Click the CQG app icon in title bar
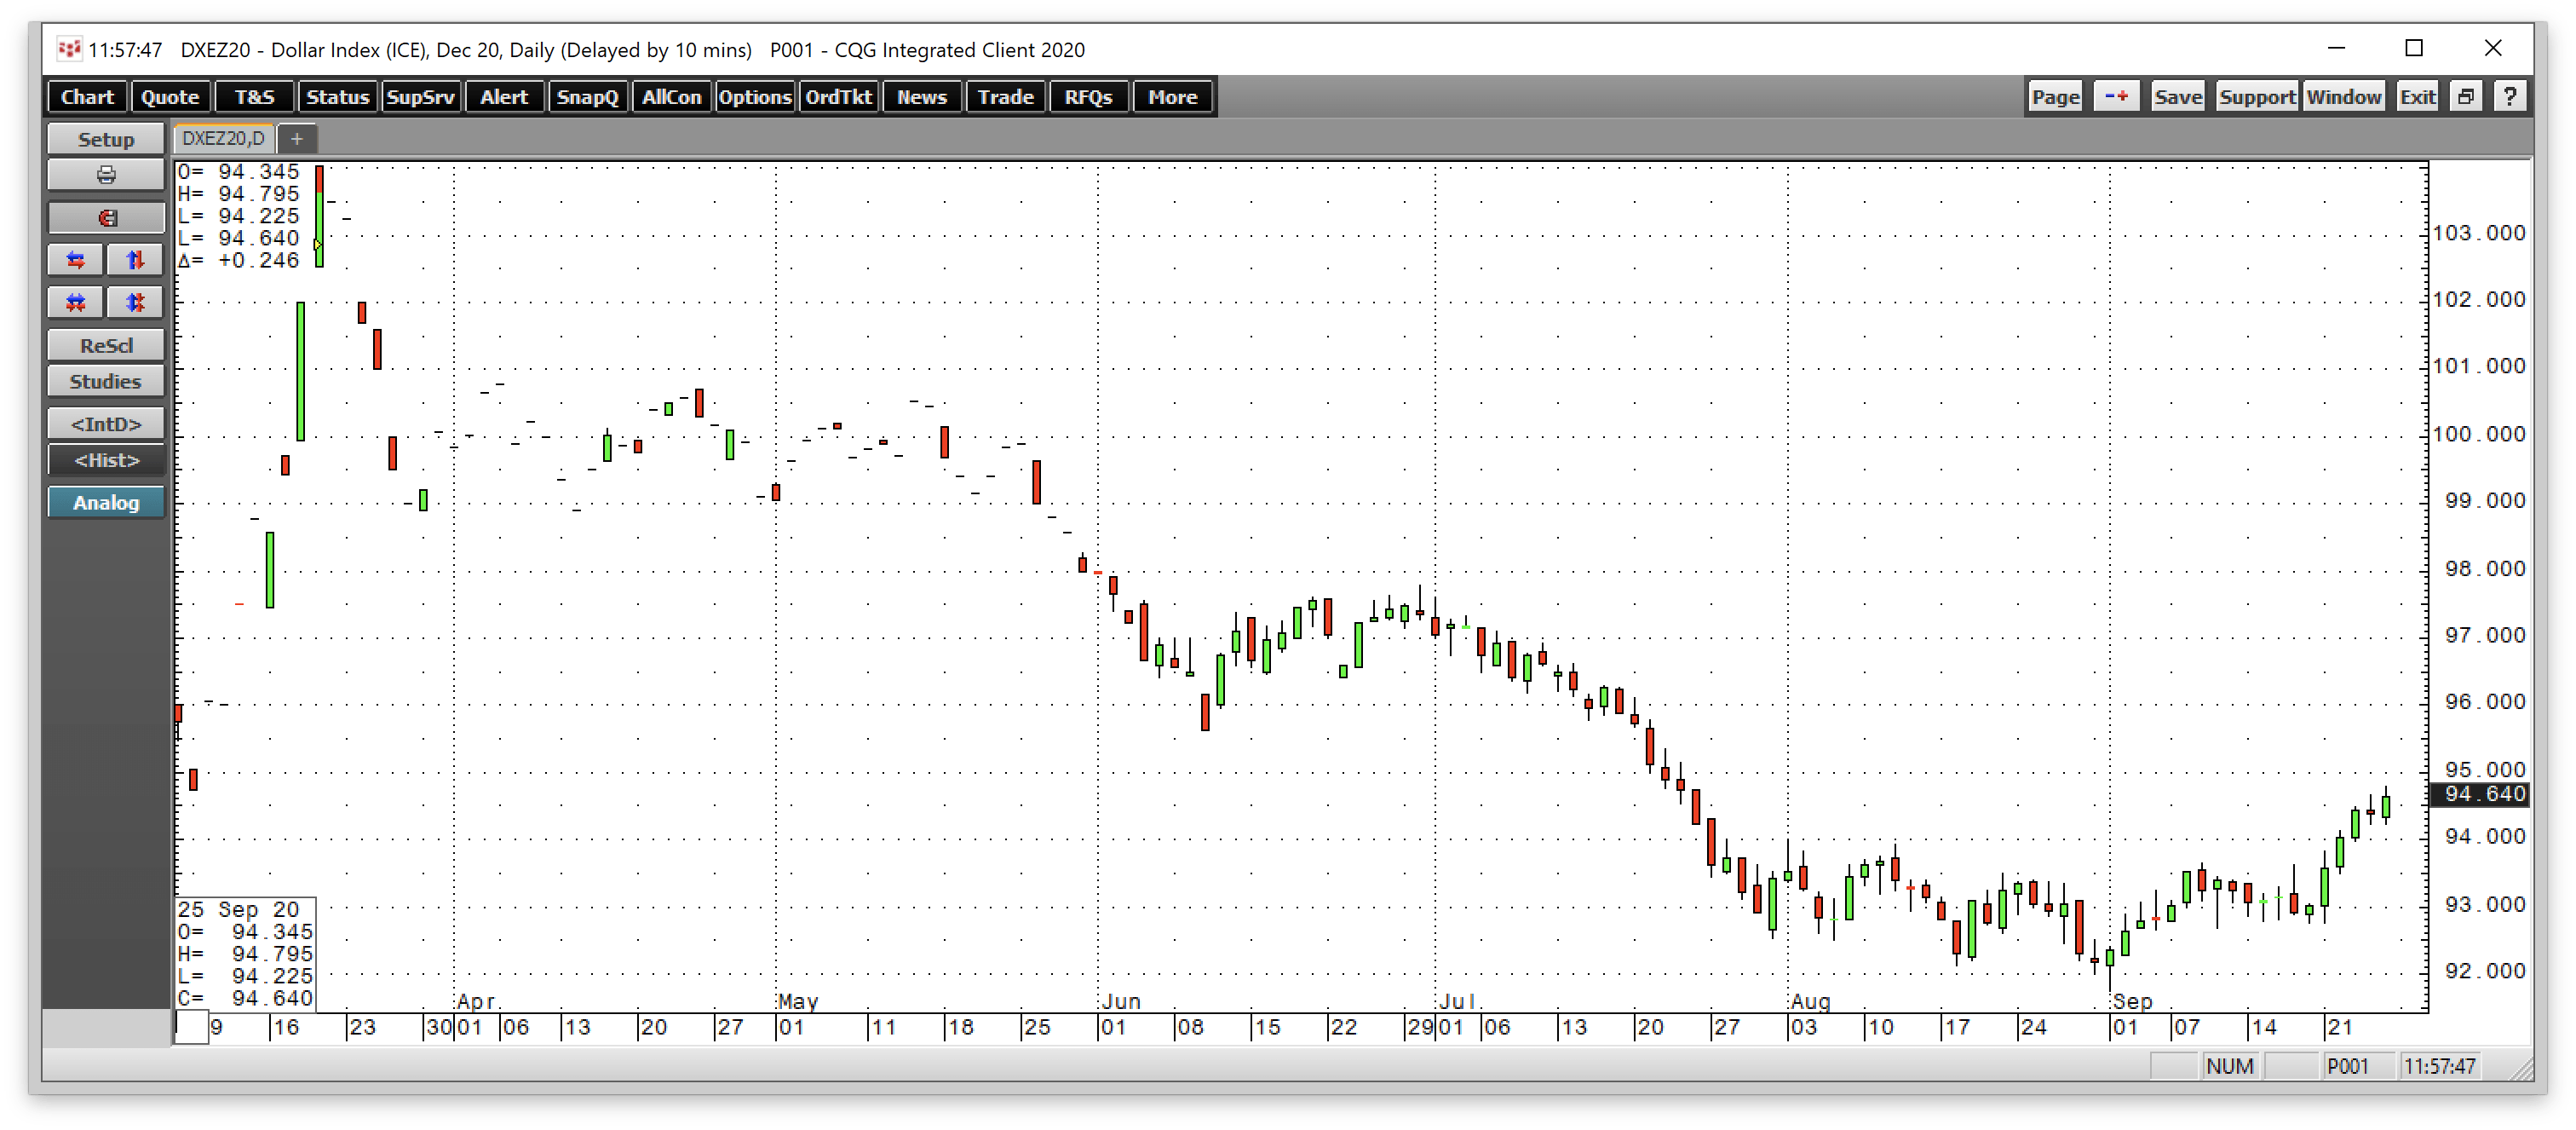Image resolution: width=2576 pixels, height=1130 pixels. (x=69, y=49)
